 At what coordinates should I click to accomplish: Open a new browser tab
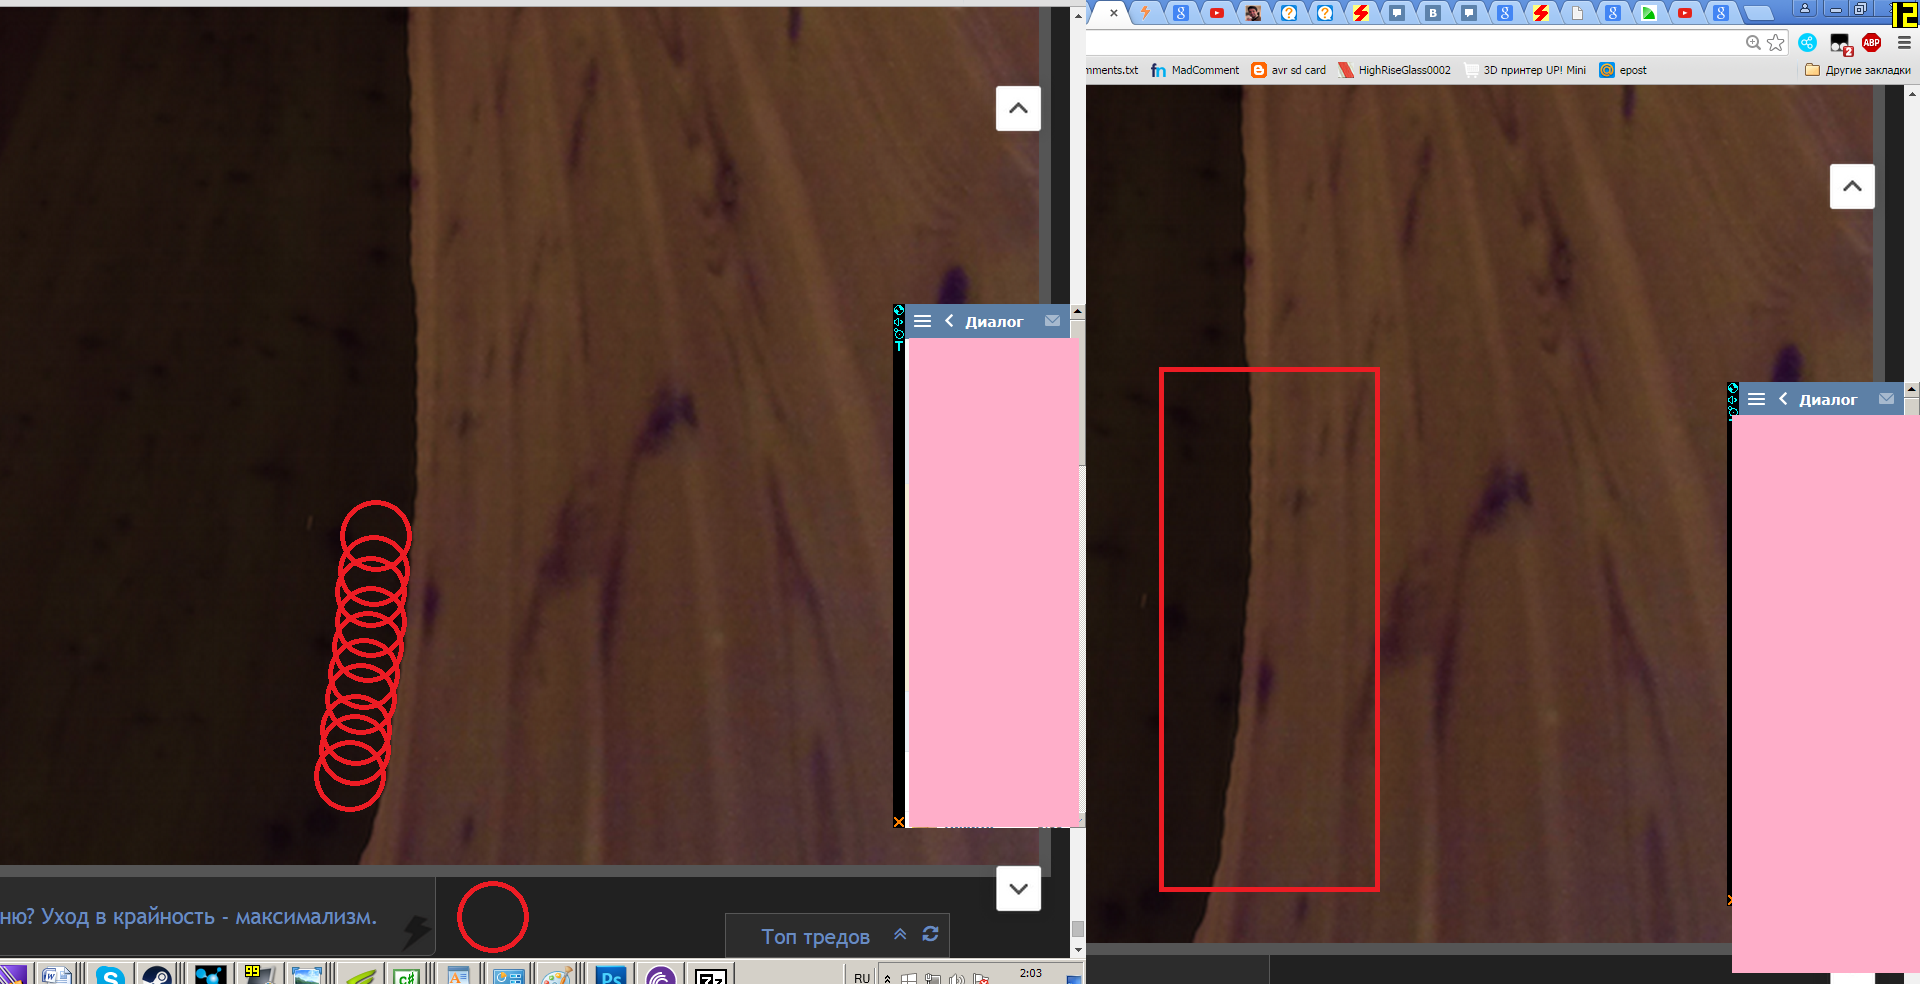1758,14
